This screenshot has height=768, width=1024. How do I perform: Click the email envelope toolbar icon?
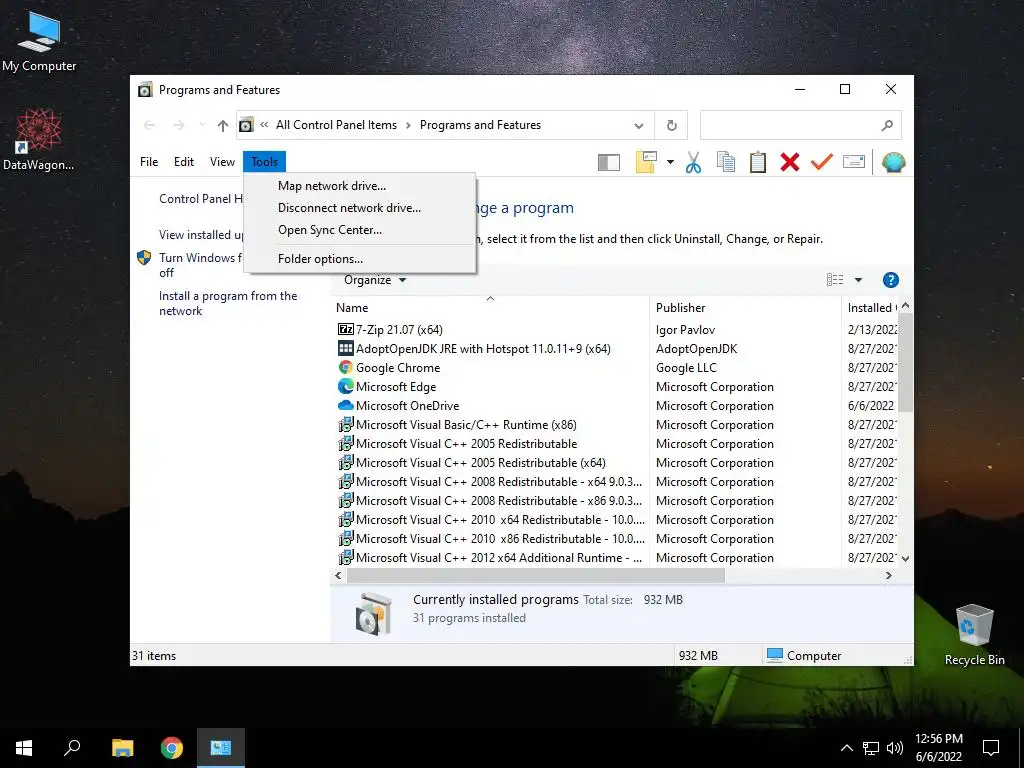pos(854,161)
